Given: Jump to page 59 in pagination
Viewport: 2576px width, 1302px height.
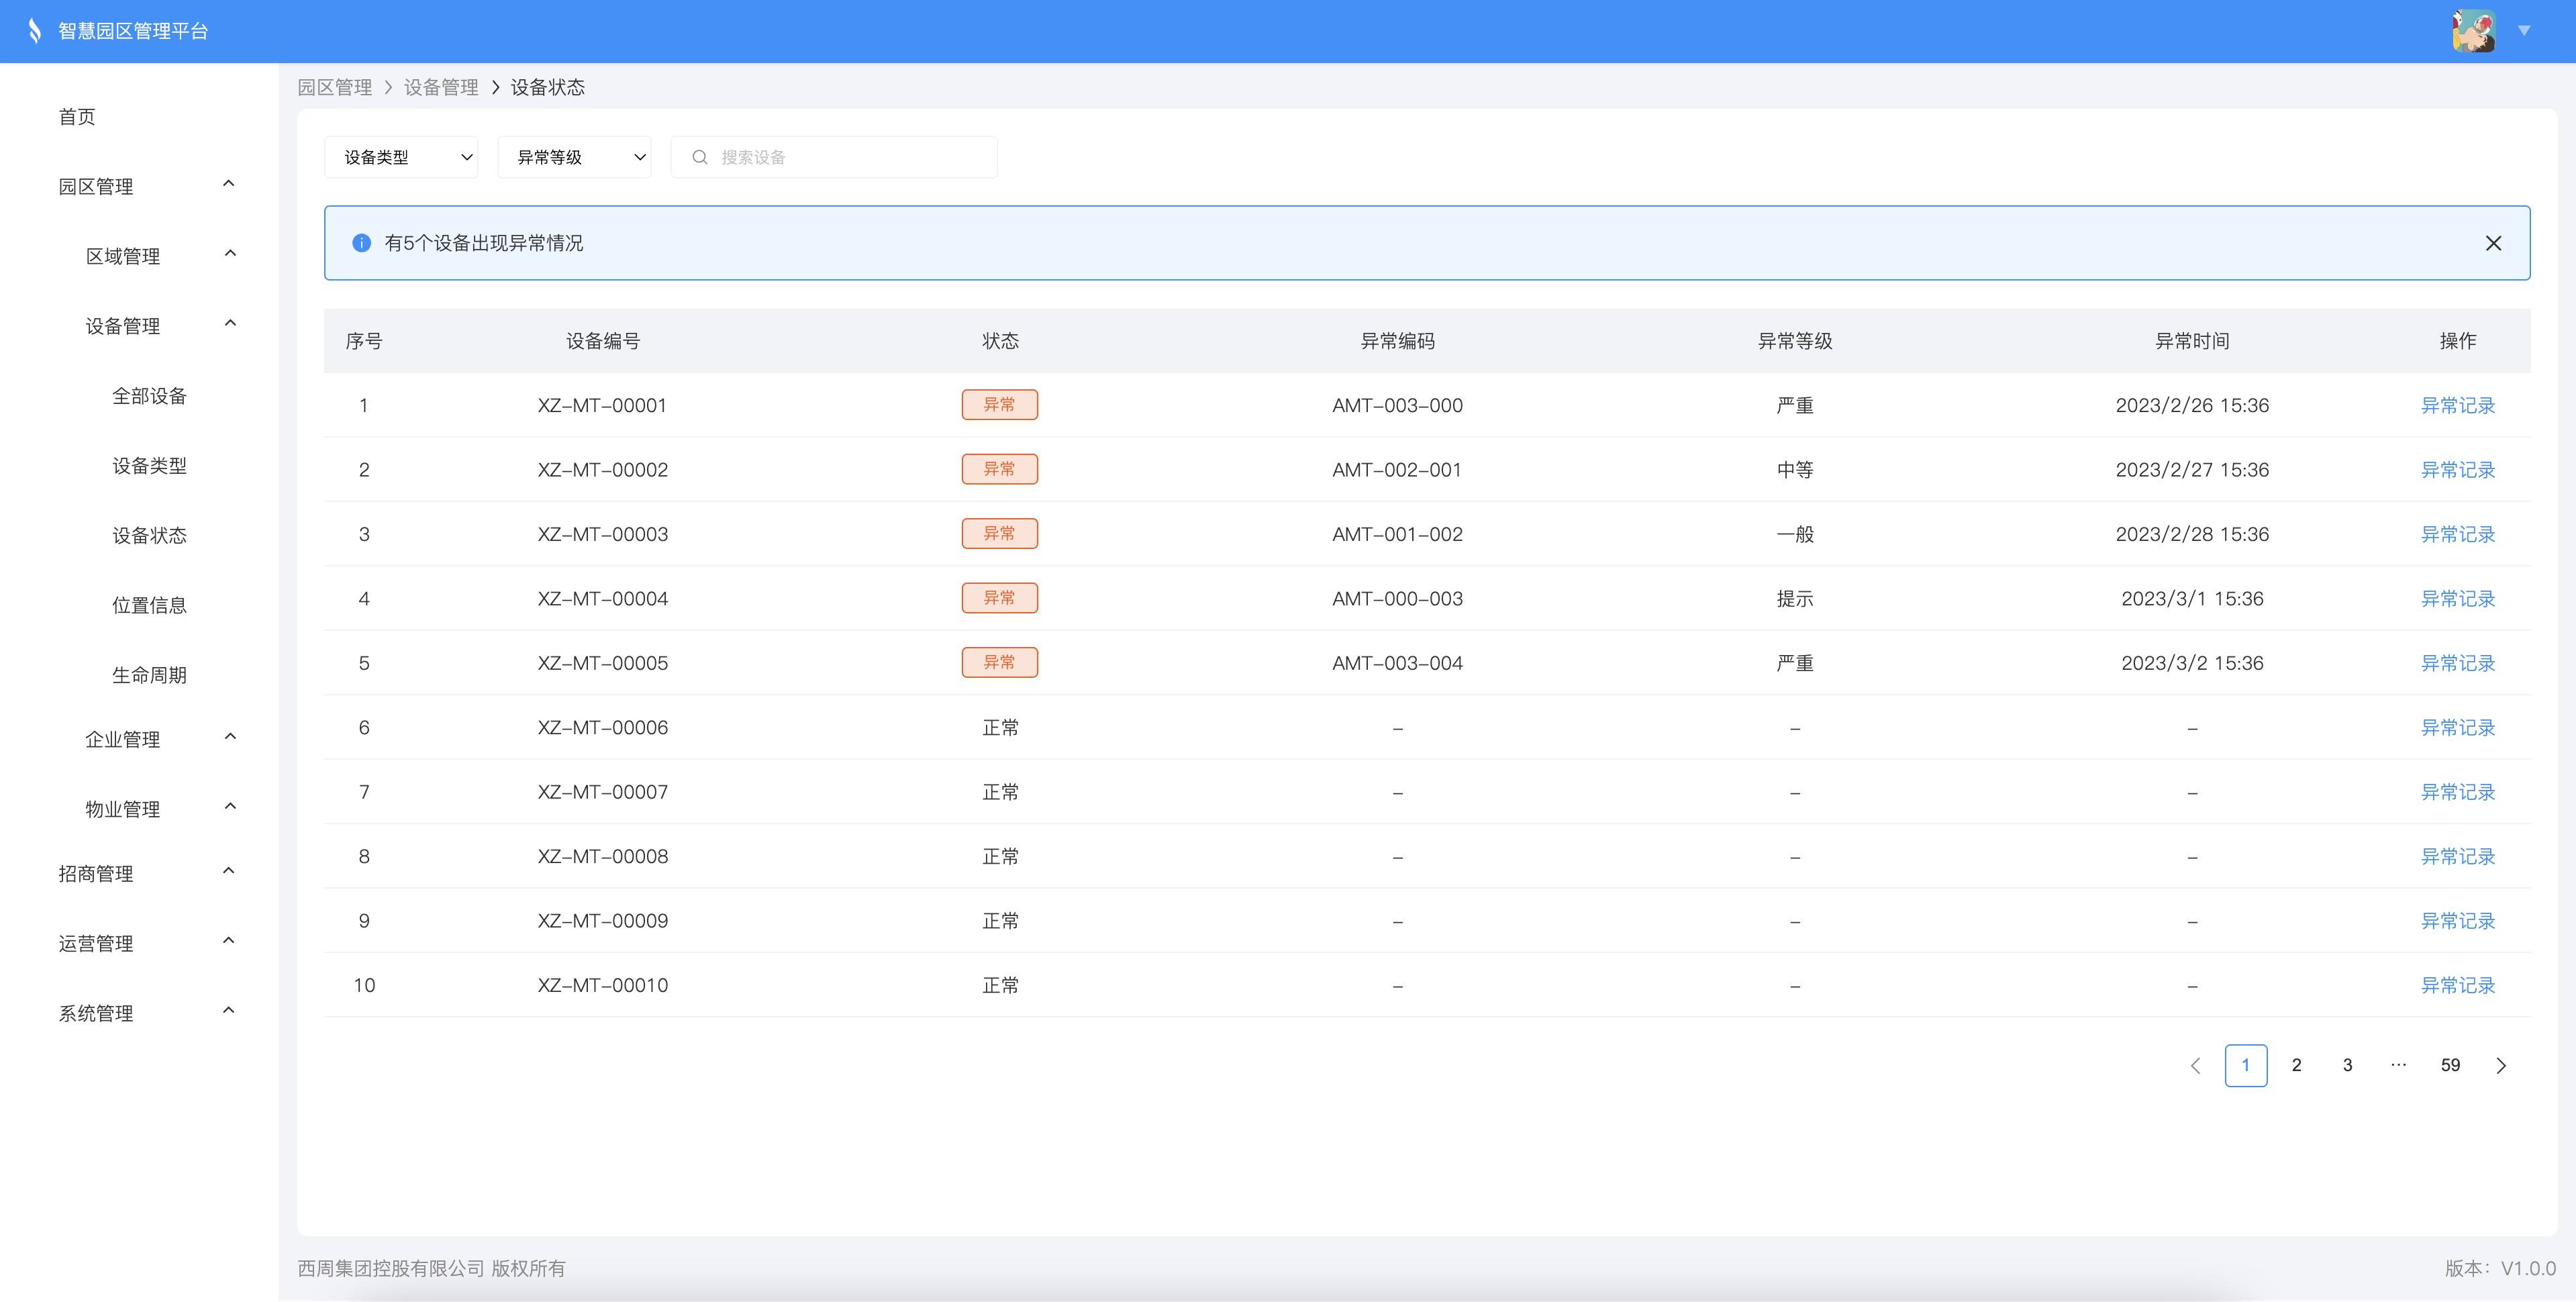Looking at the screenshot, I should (2450, 1065).
